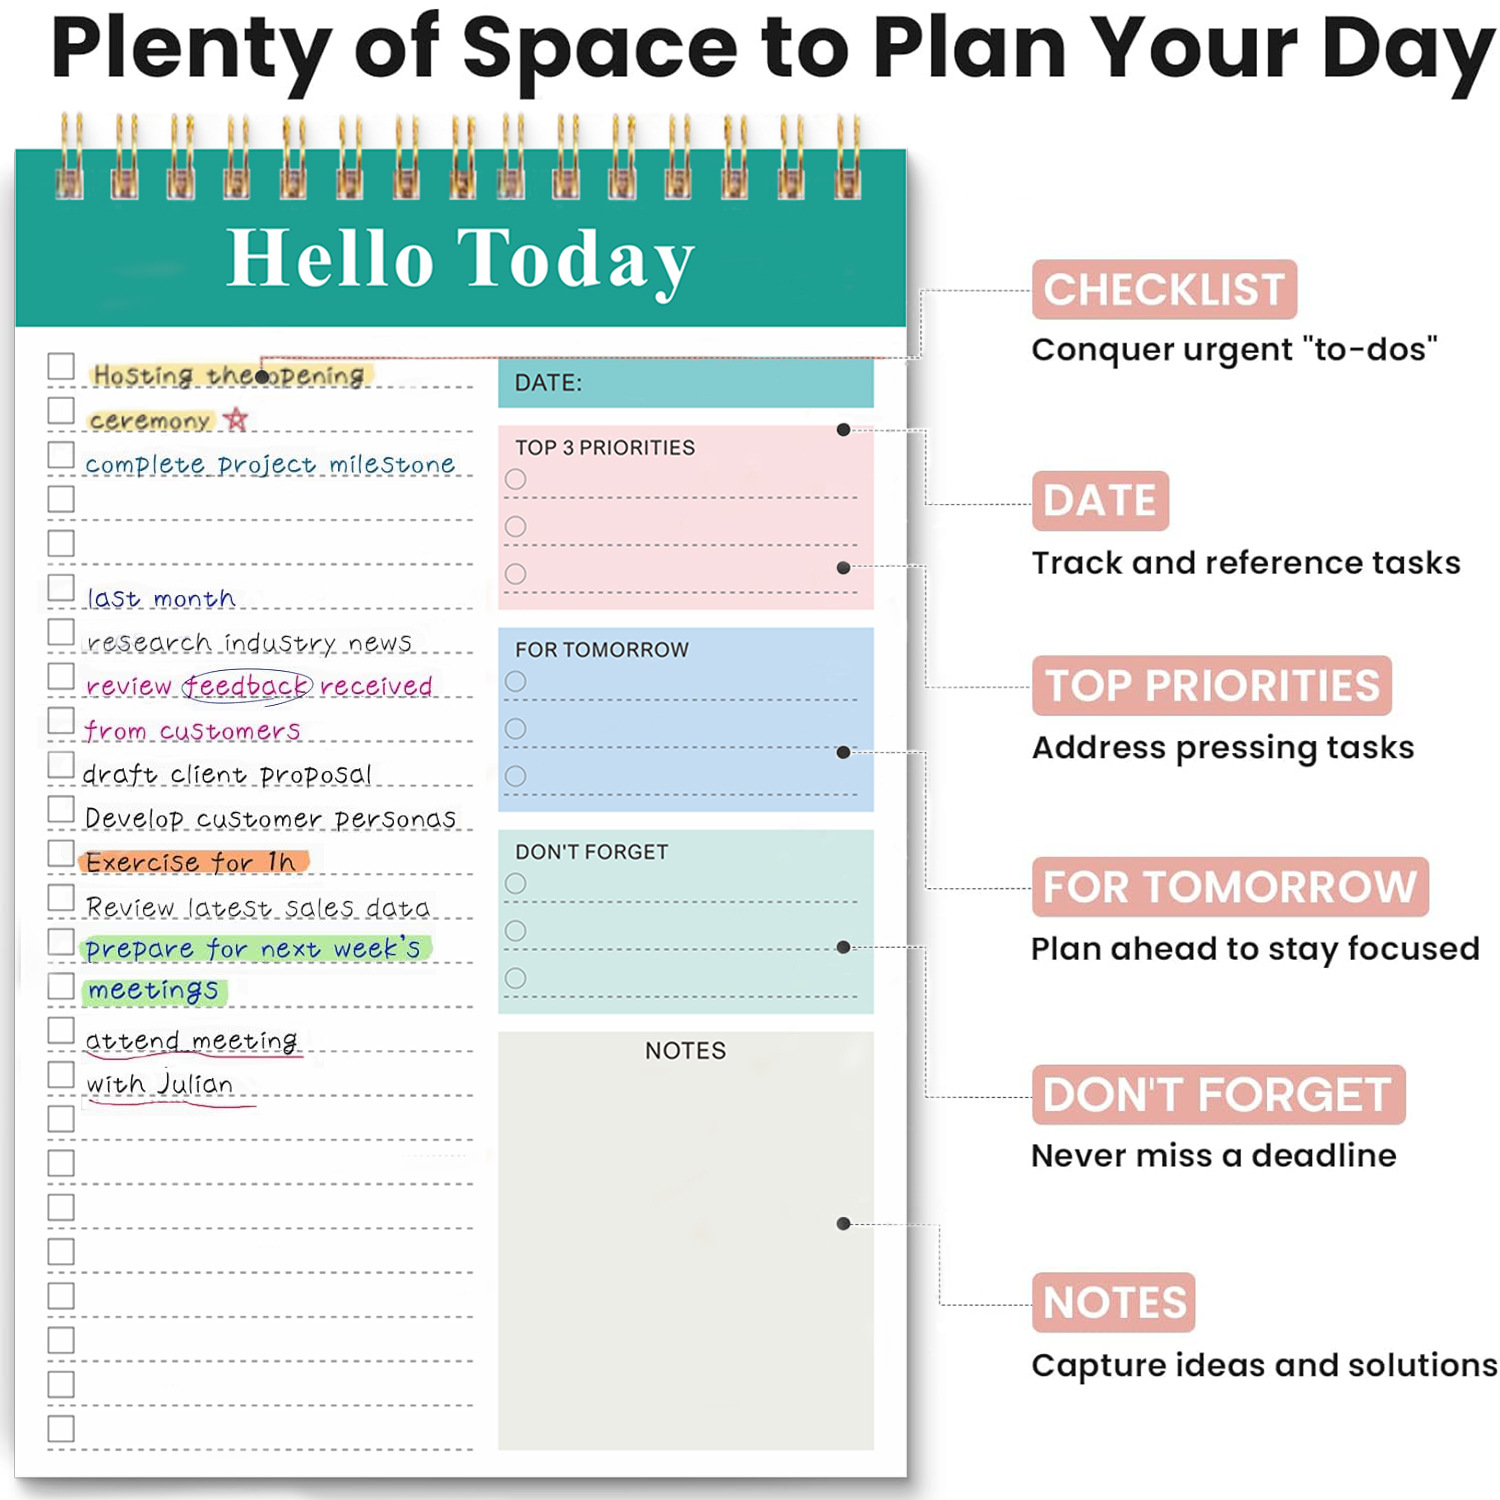The image size is (1500, 1500).
Task: Click the pink DON'T FORGET callout label
Action: click(1217, 1095)
